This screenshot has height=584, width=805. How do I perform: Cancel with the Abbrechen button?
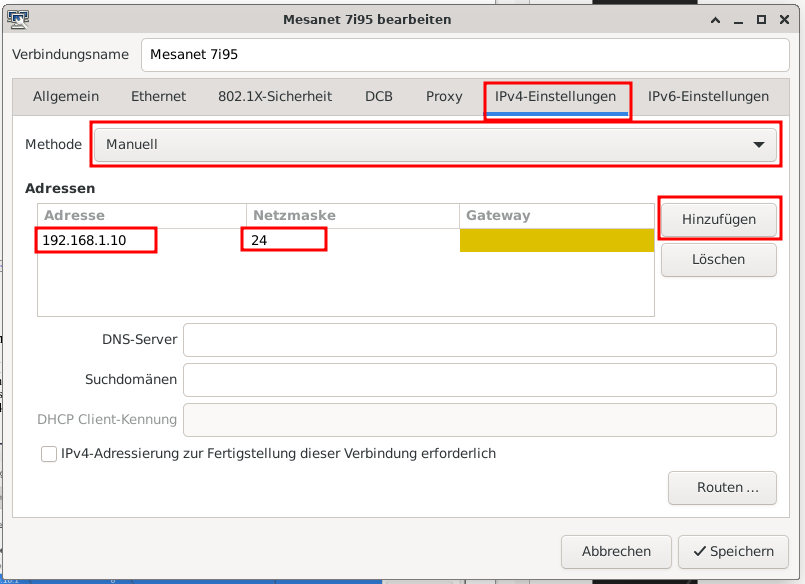click(x=616, y=552)
